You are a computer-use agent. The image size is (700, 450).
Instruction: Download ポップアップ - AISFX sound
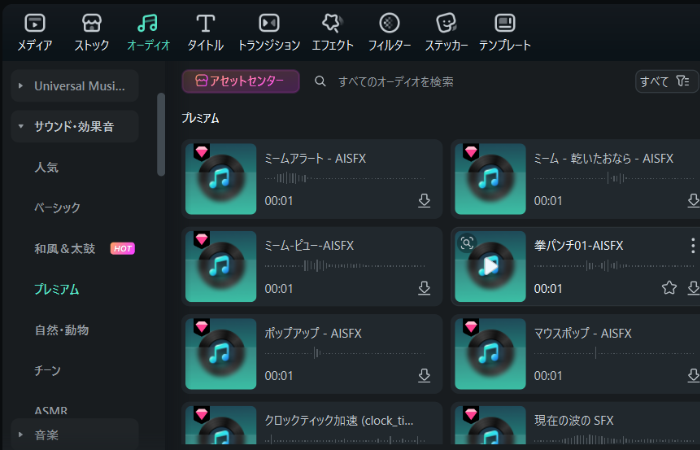click(x=424, y=376)
